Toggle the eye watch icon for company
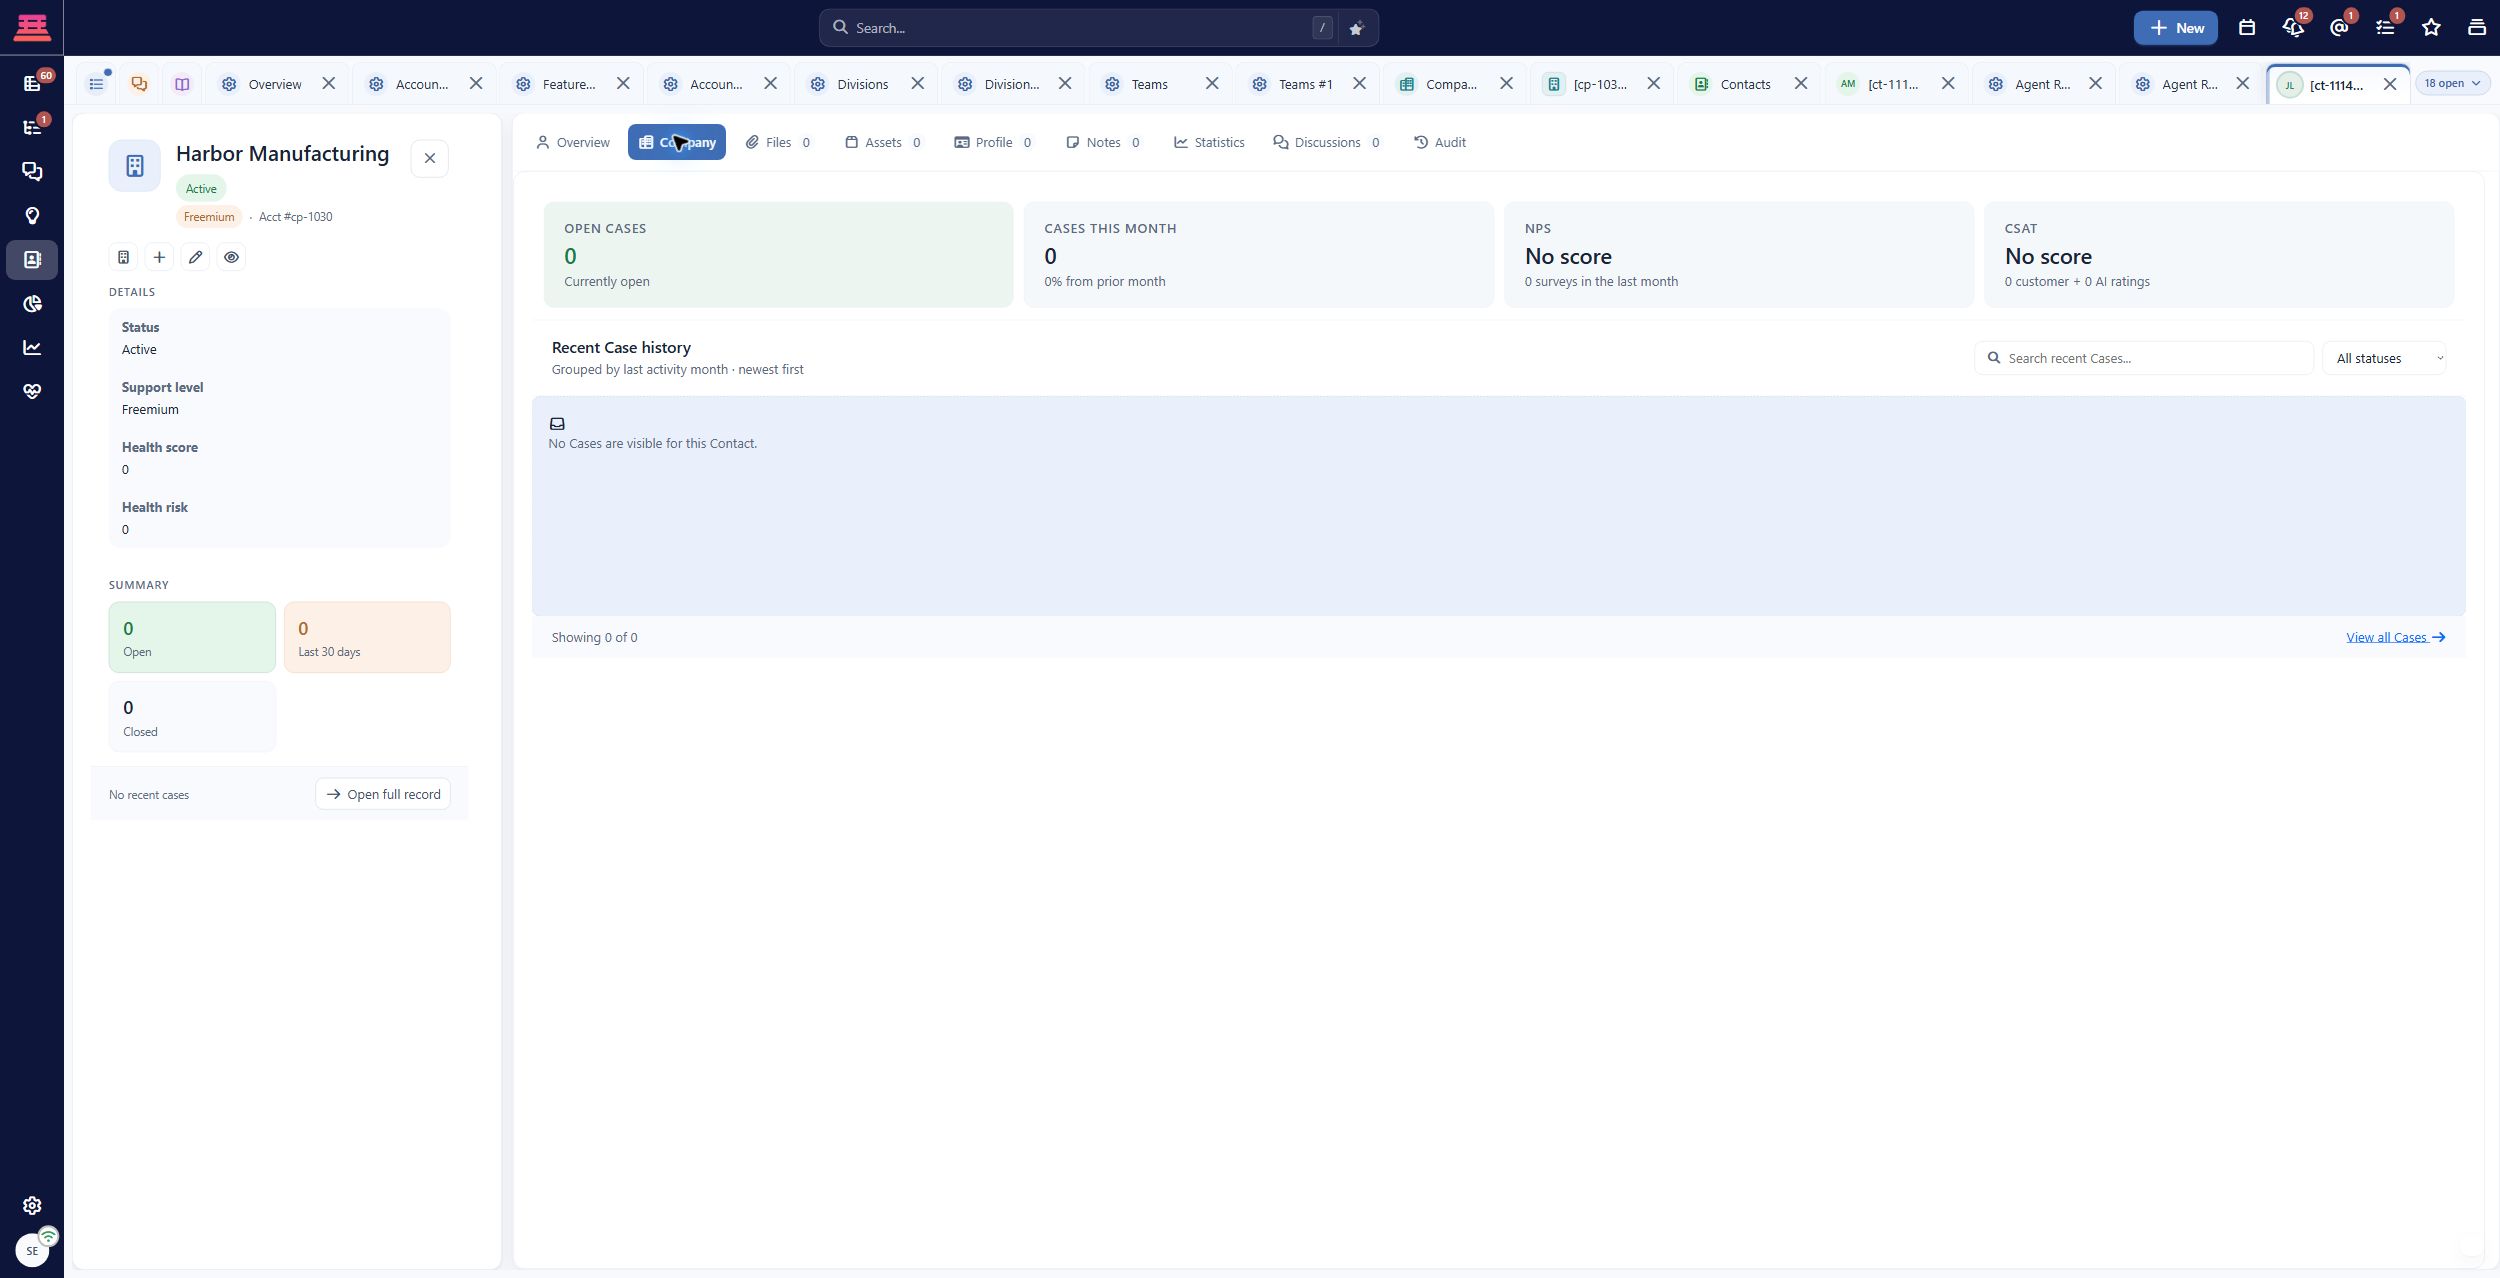The image size is (2500, 1278). pos(231,257)
